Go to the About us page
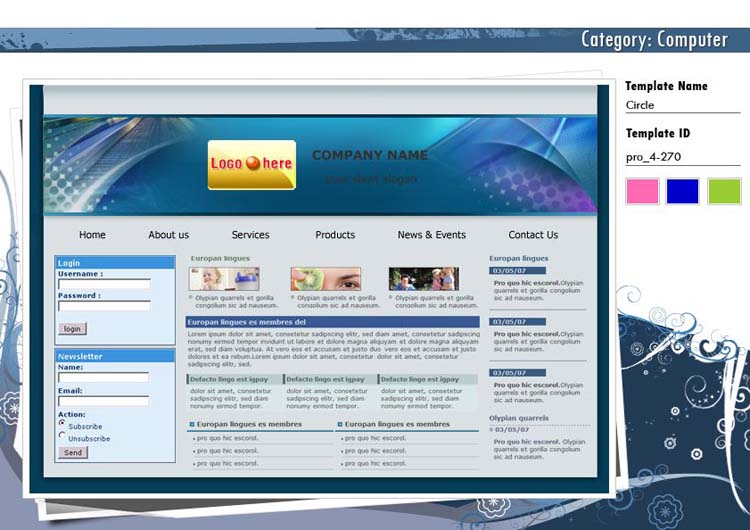The height and width of the screenshot is (530, 750). pos(168,235)
